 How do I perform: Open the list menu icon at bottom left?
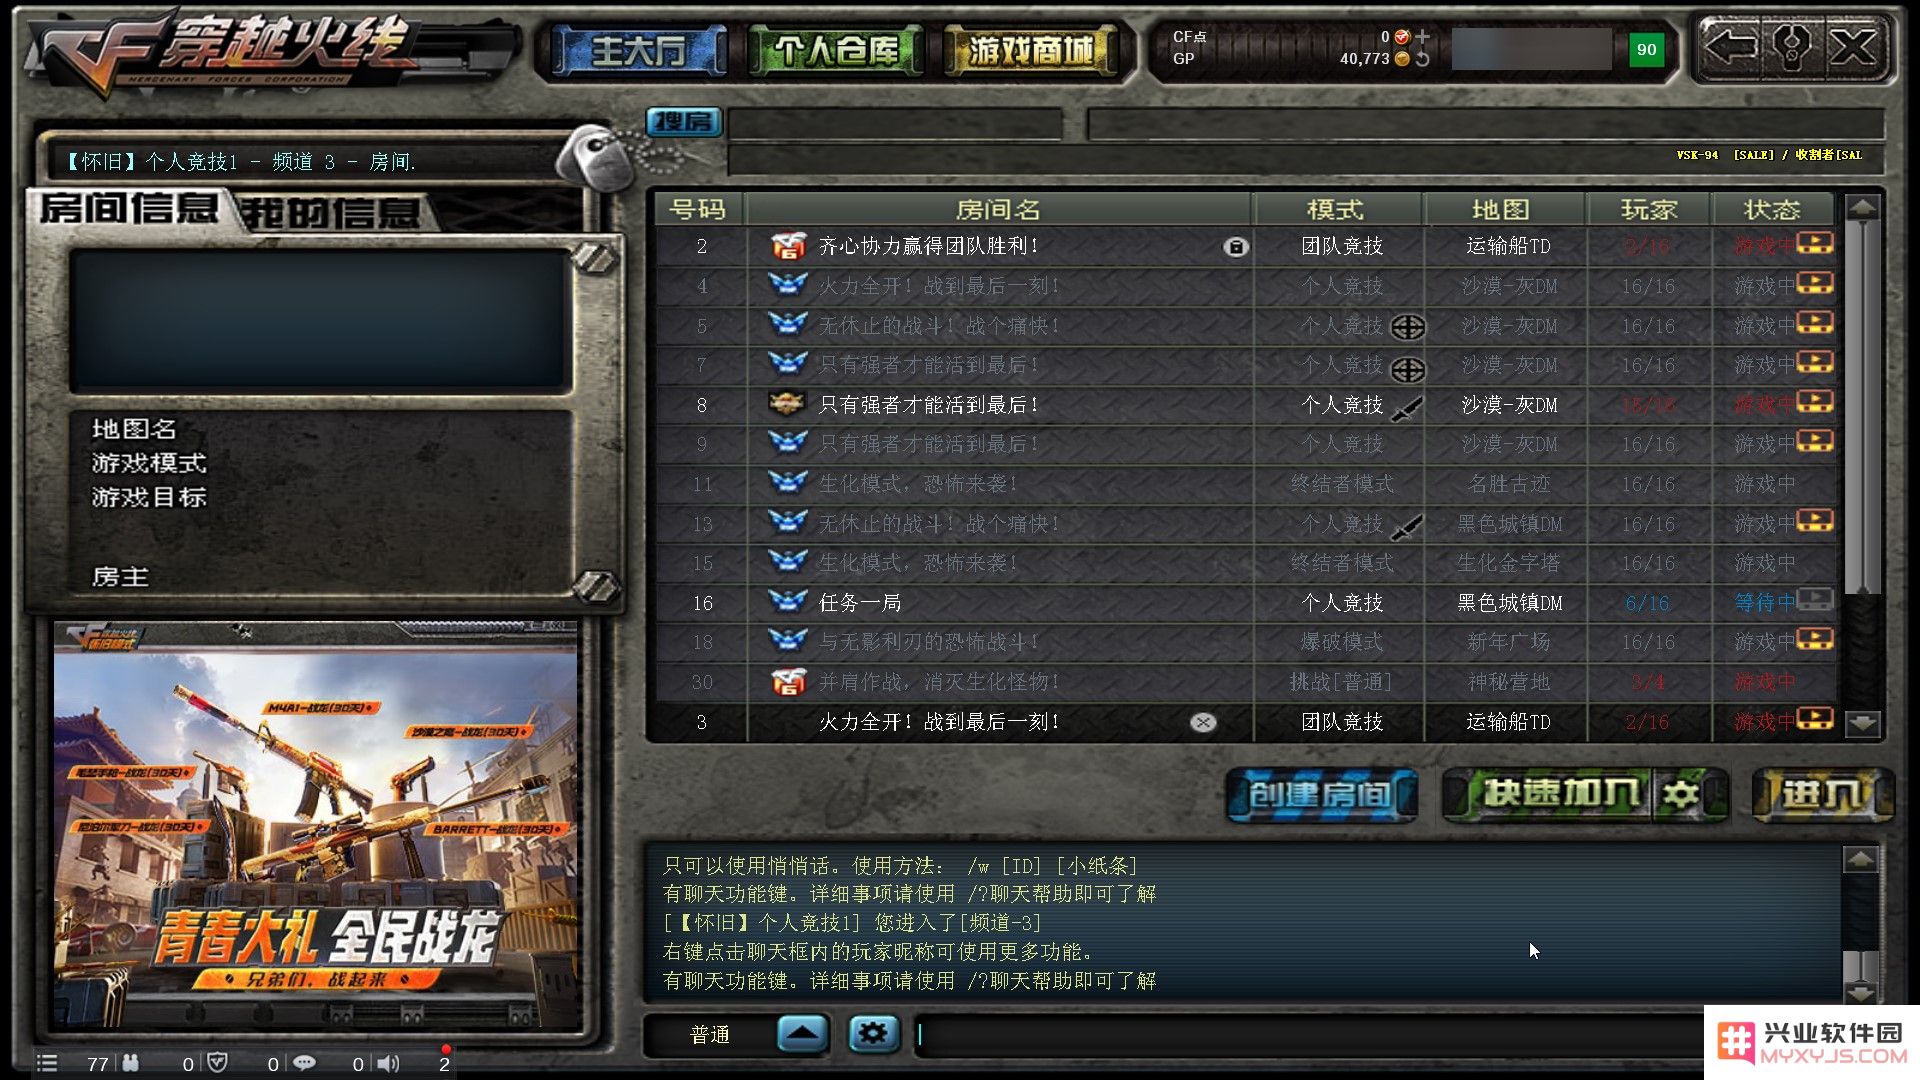(x=47, y=1063)
